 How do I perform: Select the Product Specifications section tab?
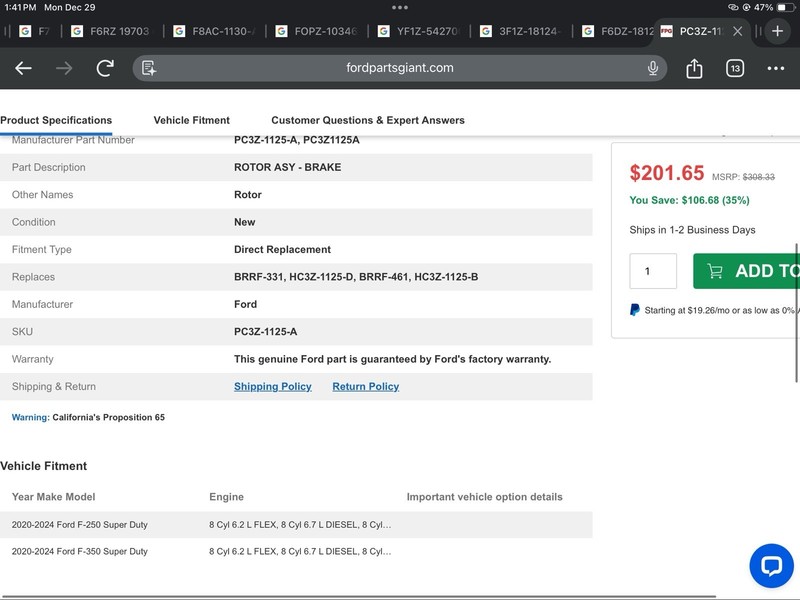[x=56, y=120]
